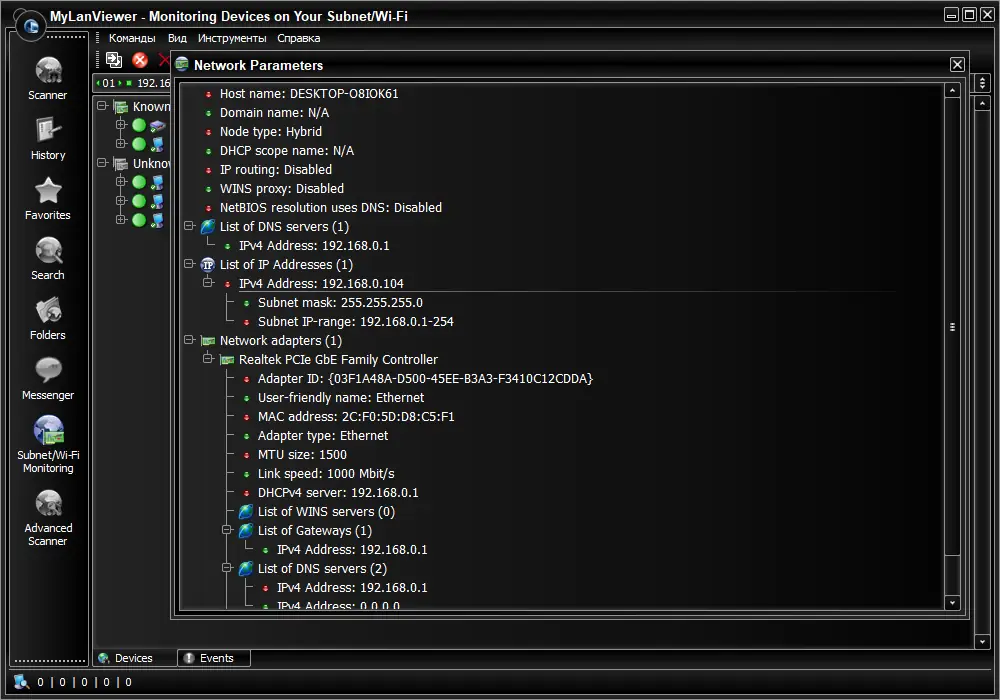Select the Adapter ID row
Image resolution: width=1000 pixels, height=700 pixels.
coord(425,379)
